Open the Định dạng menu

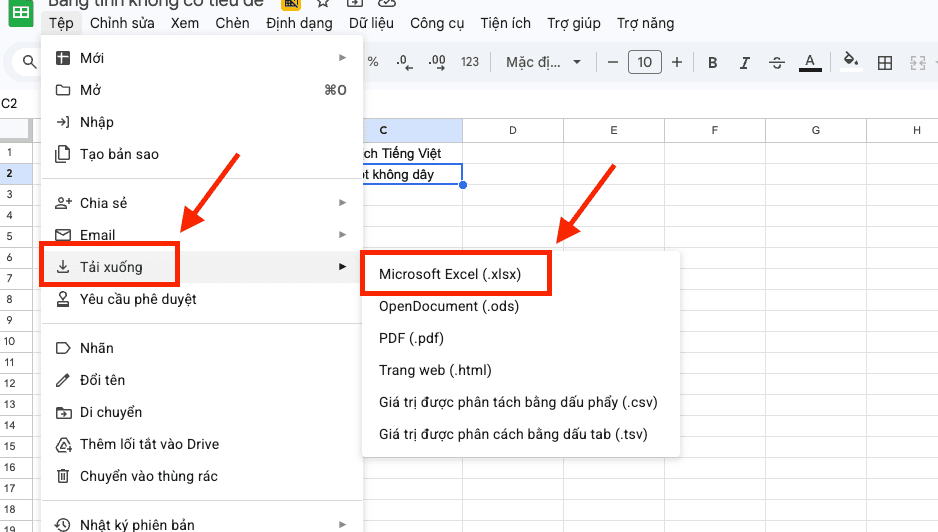tap(299, 23)
